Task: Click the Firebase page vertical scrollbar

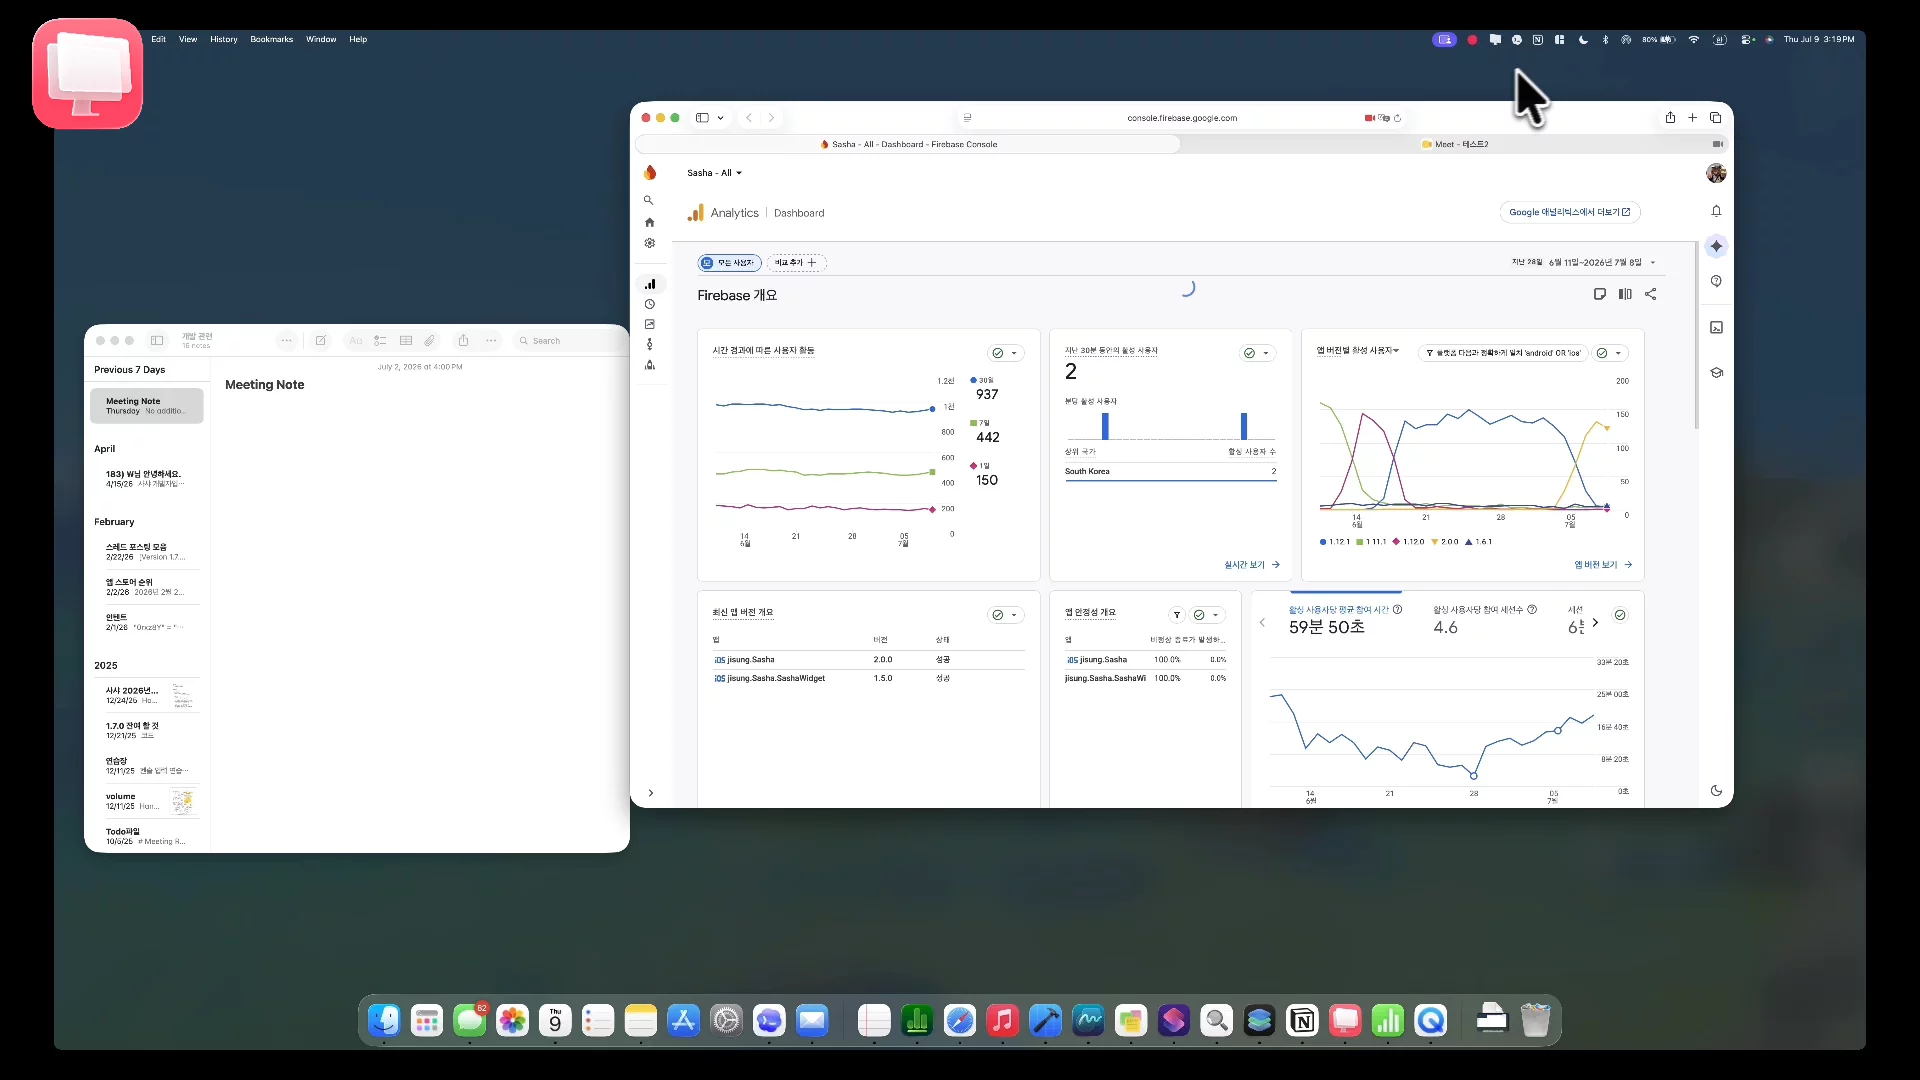Action: click(x=1696, y=335)
